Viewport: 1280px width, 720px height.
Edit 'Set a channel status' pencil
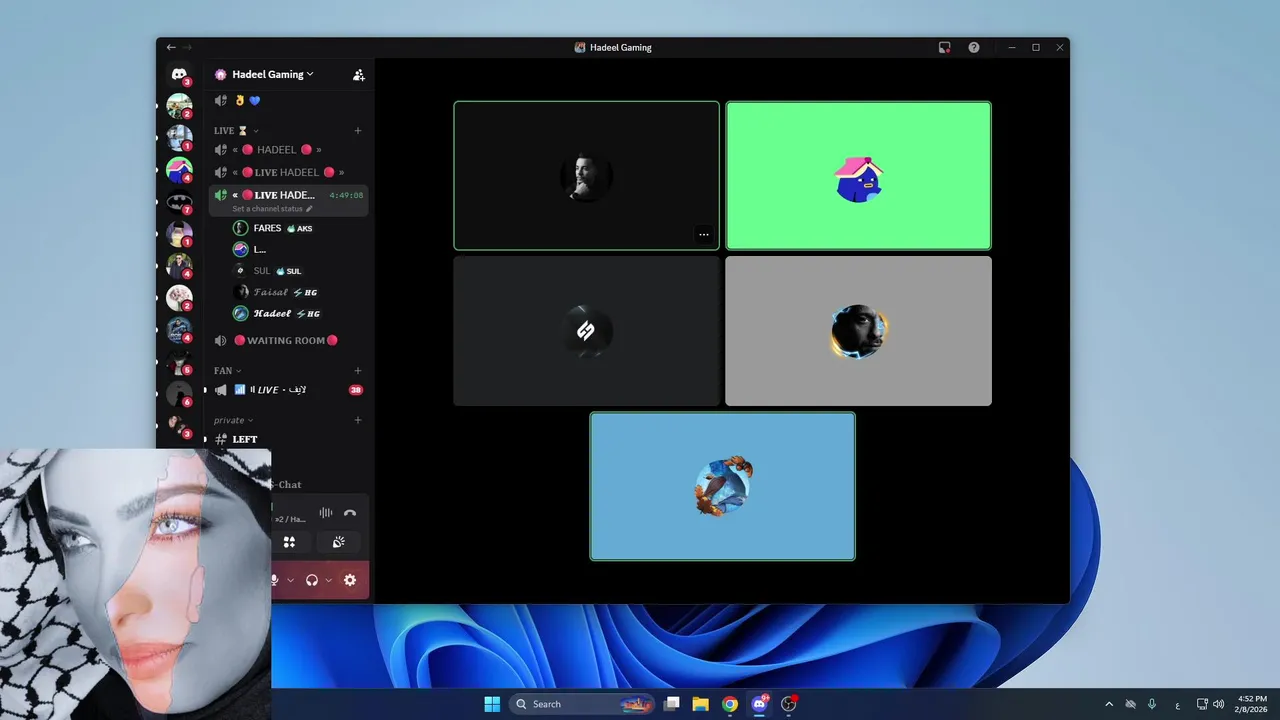309,209
